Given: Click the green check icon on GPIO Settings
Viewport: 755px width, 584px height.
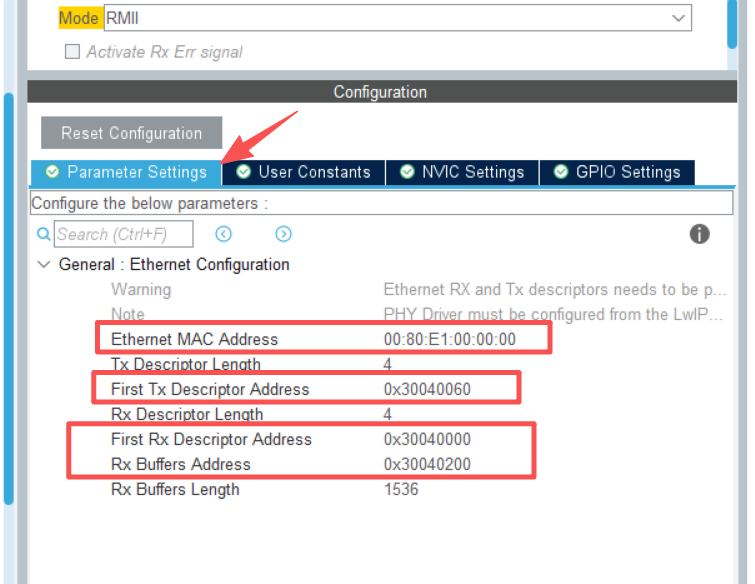Looking at the screenshot, I should 561,172.
